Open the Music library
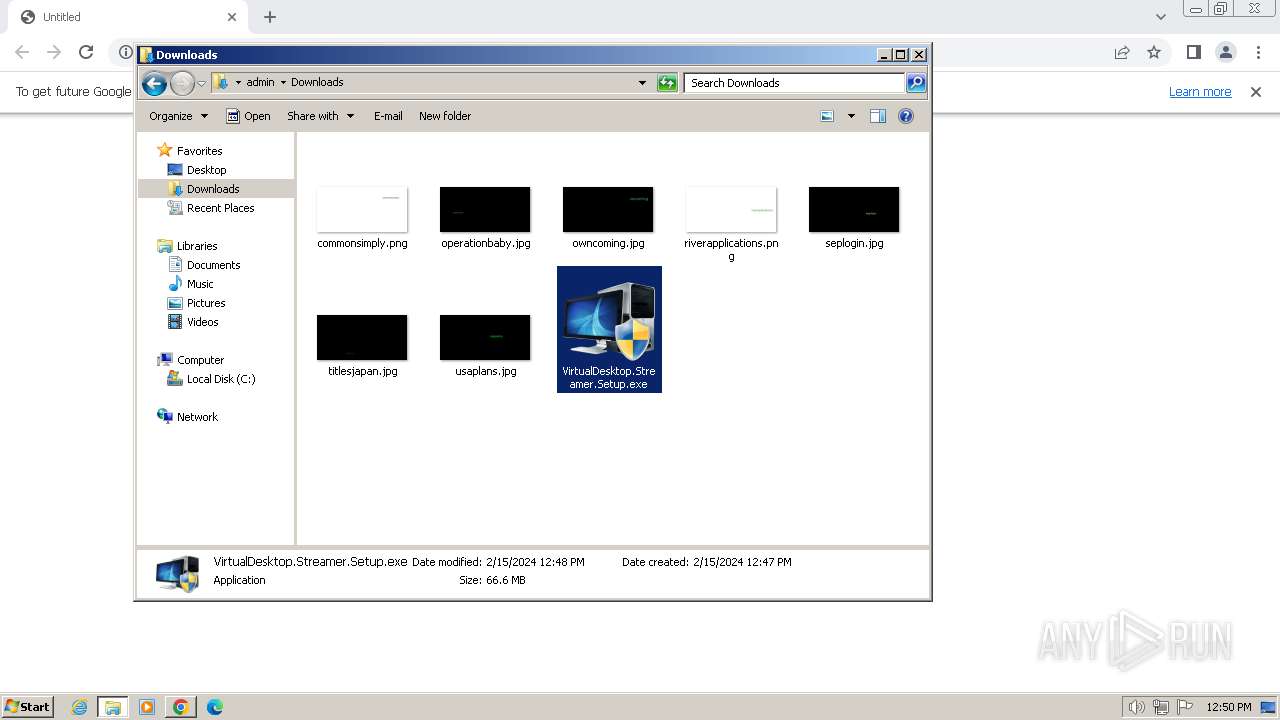 coord(200,284)
